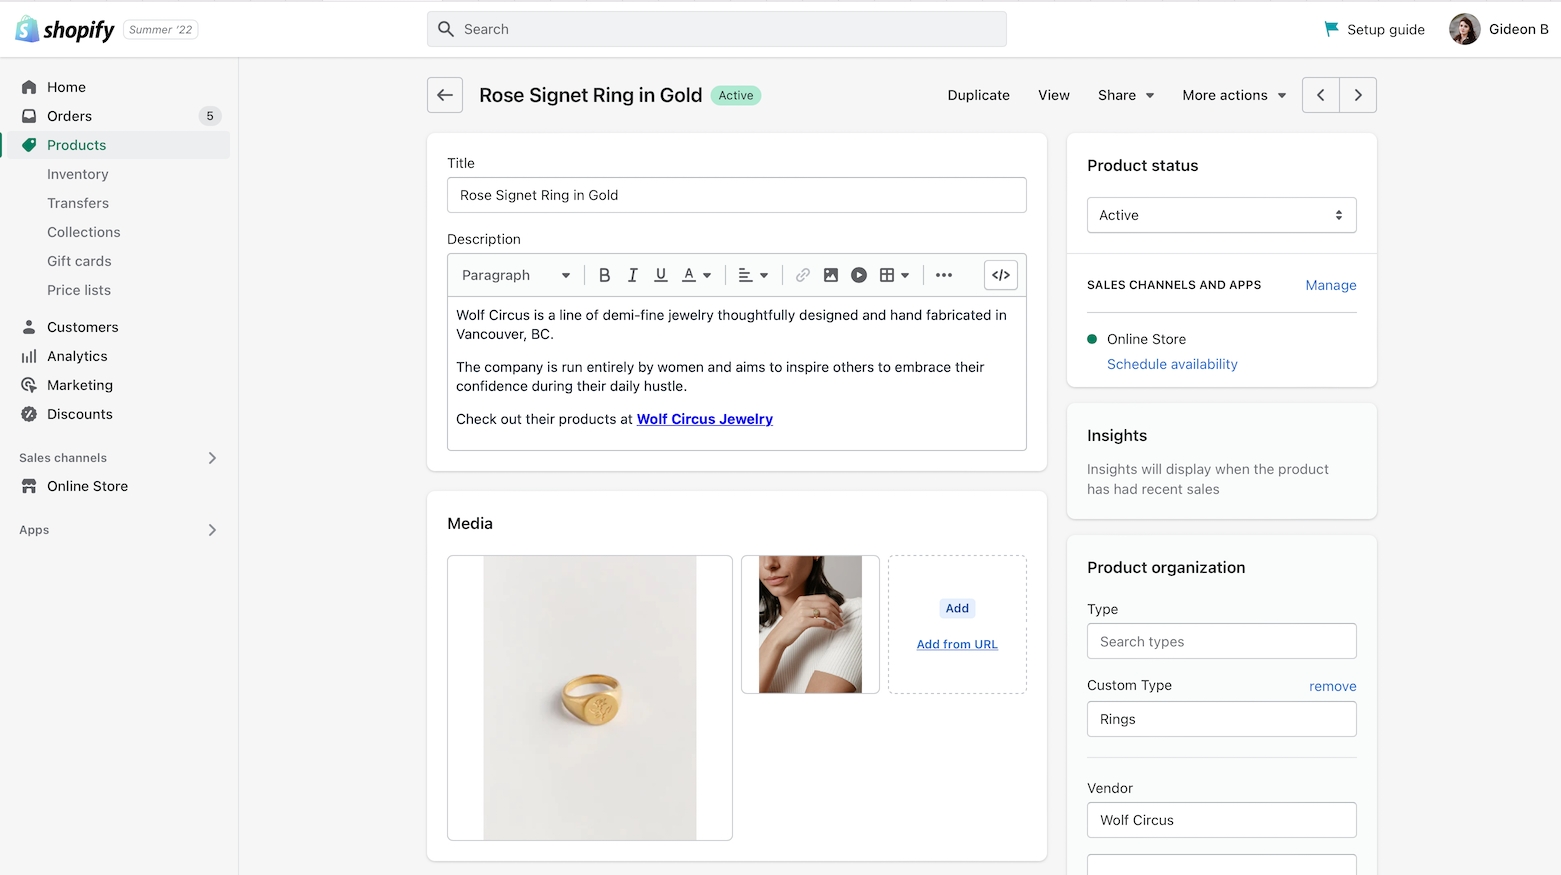Expand the Sales channels section
The height and width of the screenshot is (875, 1561).
(x=211, y=458)
